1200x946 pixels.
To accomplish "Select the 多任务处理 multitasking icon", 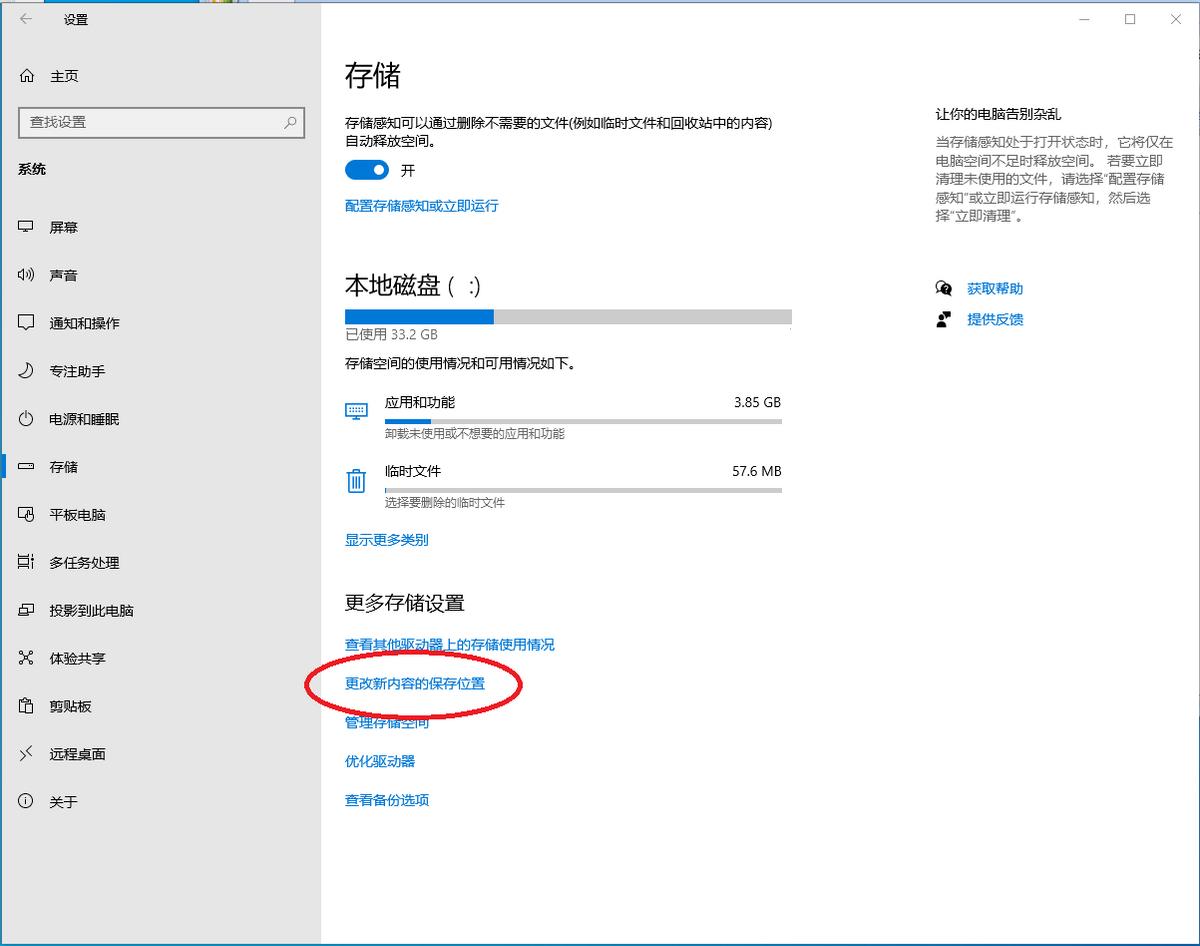I will (x=27, y=562).
